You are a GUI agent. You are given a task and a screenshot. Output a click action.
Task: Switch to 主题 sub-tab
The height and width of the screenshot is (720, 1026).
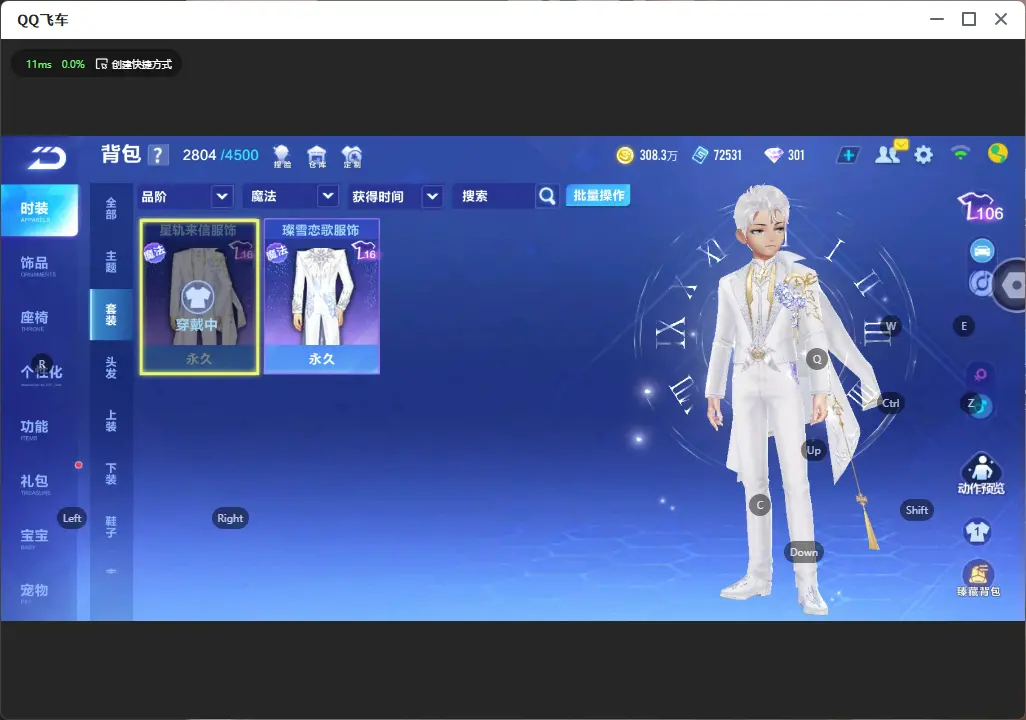(x=111, y=262)
